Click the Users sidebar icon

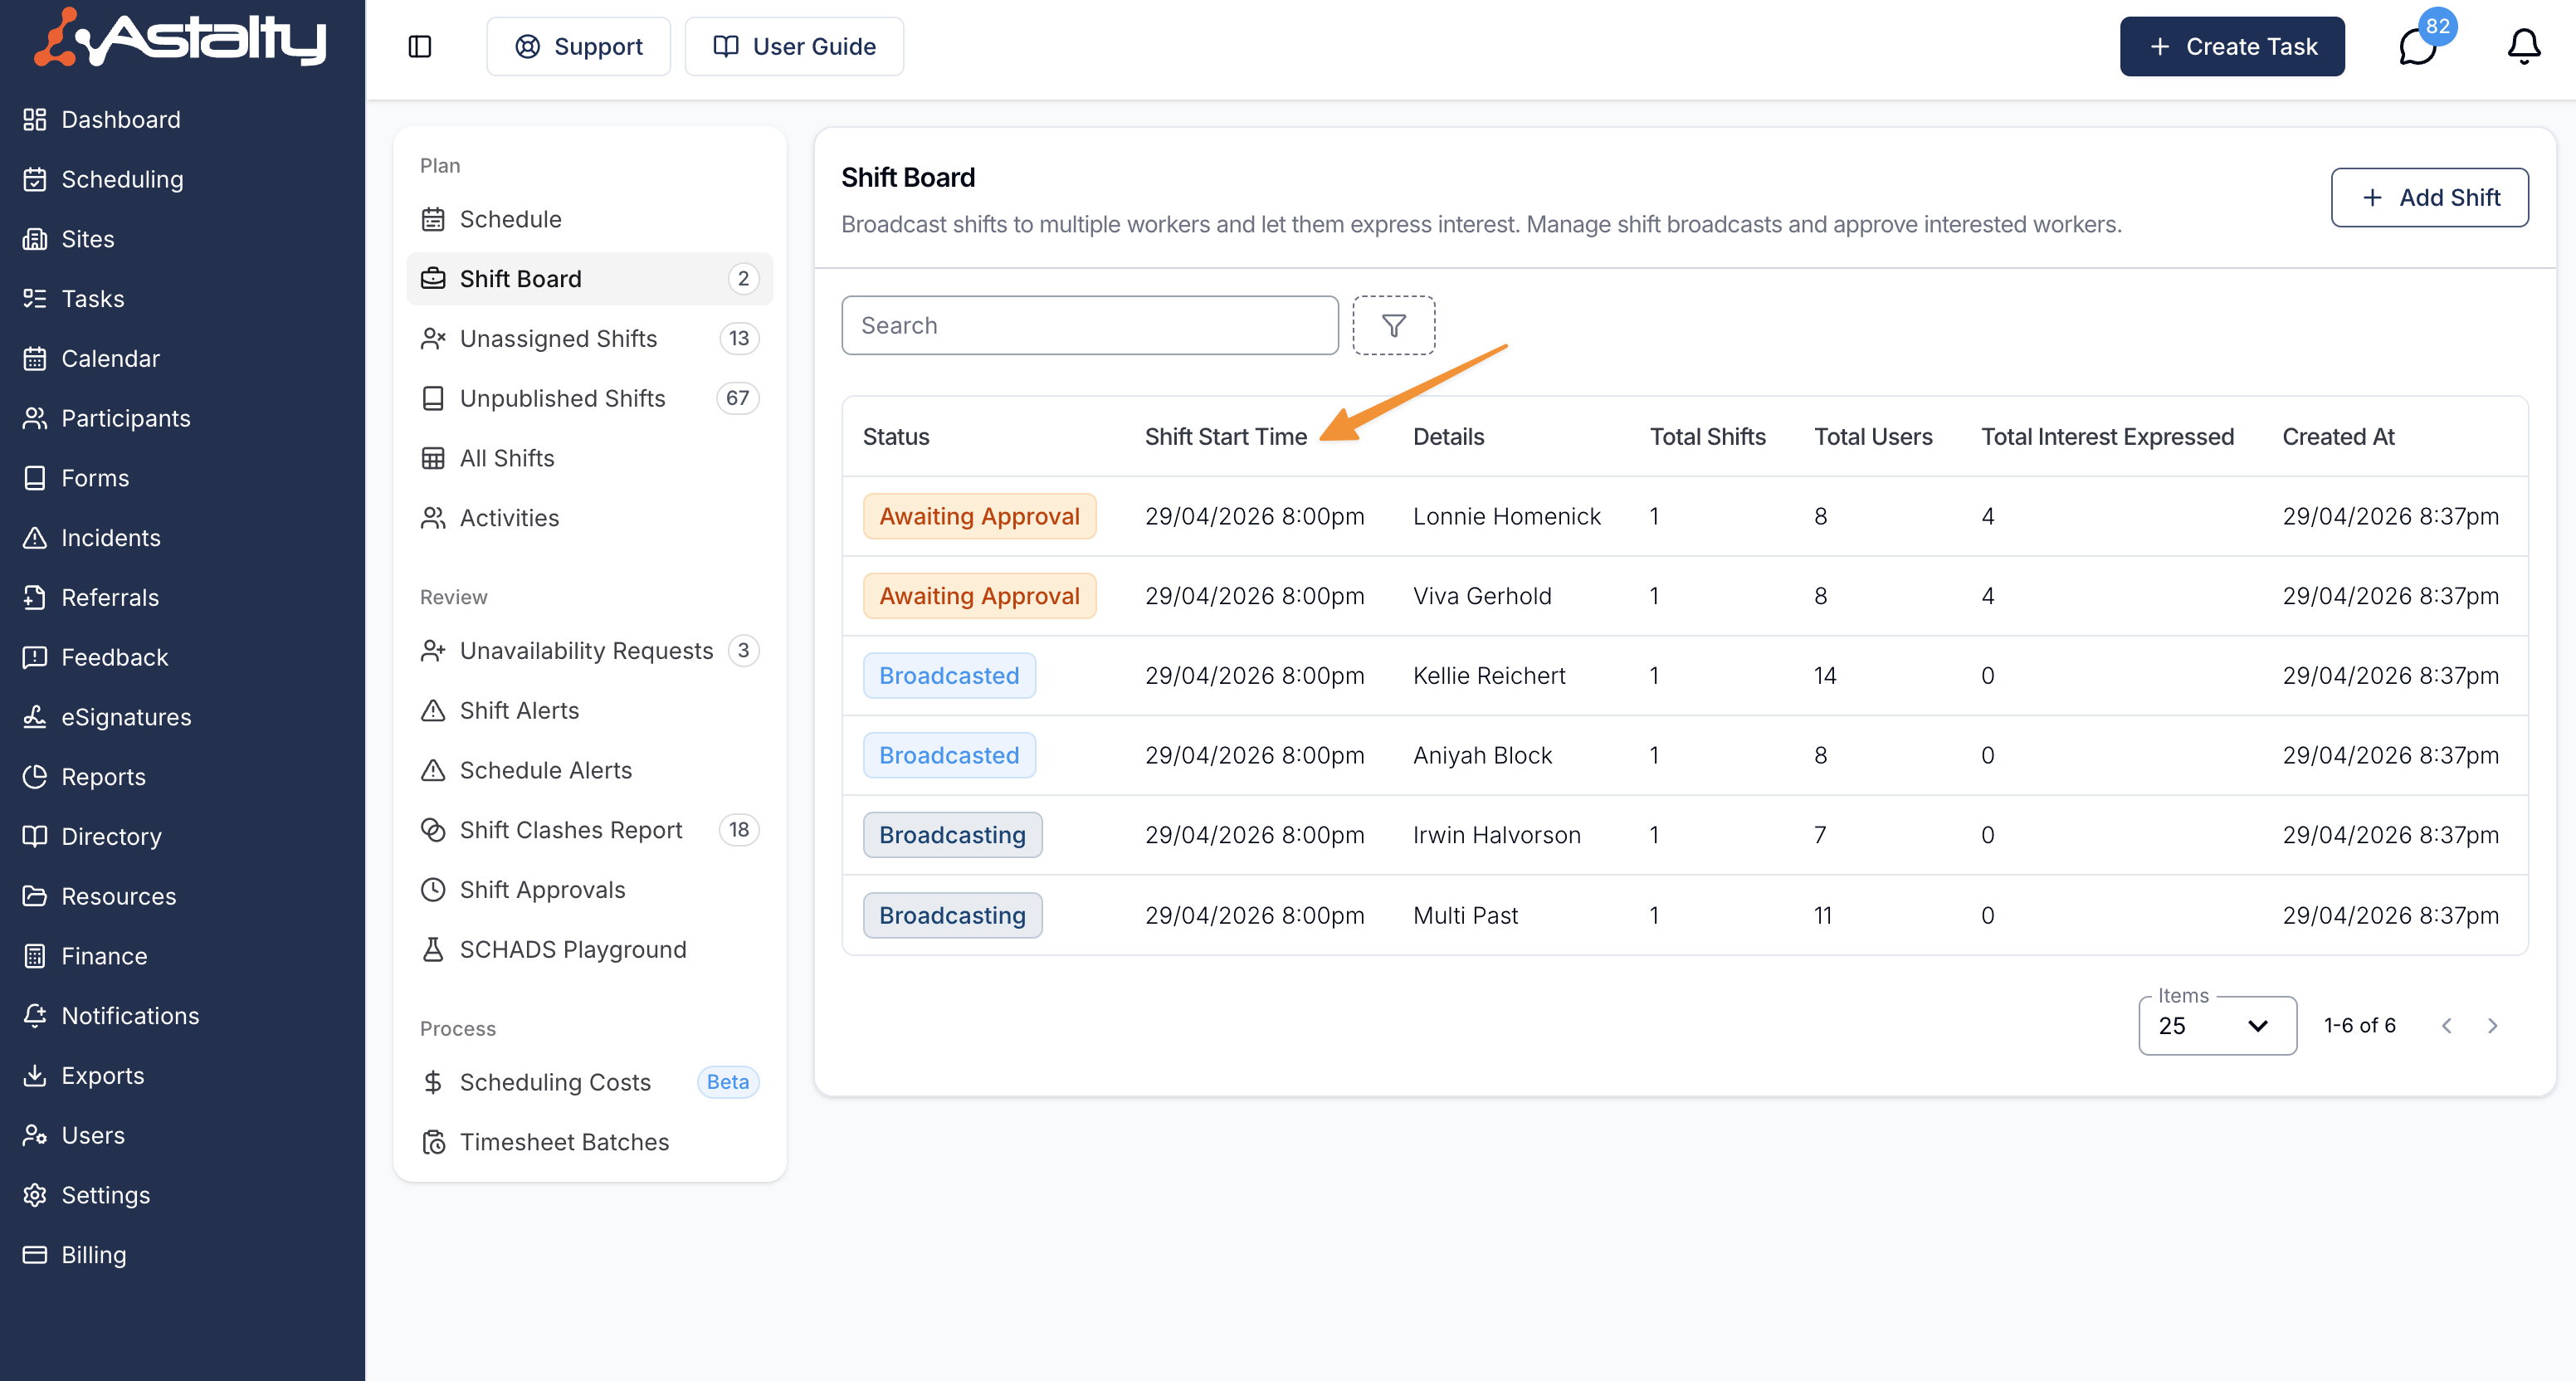(35, 1135)
